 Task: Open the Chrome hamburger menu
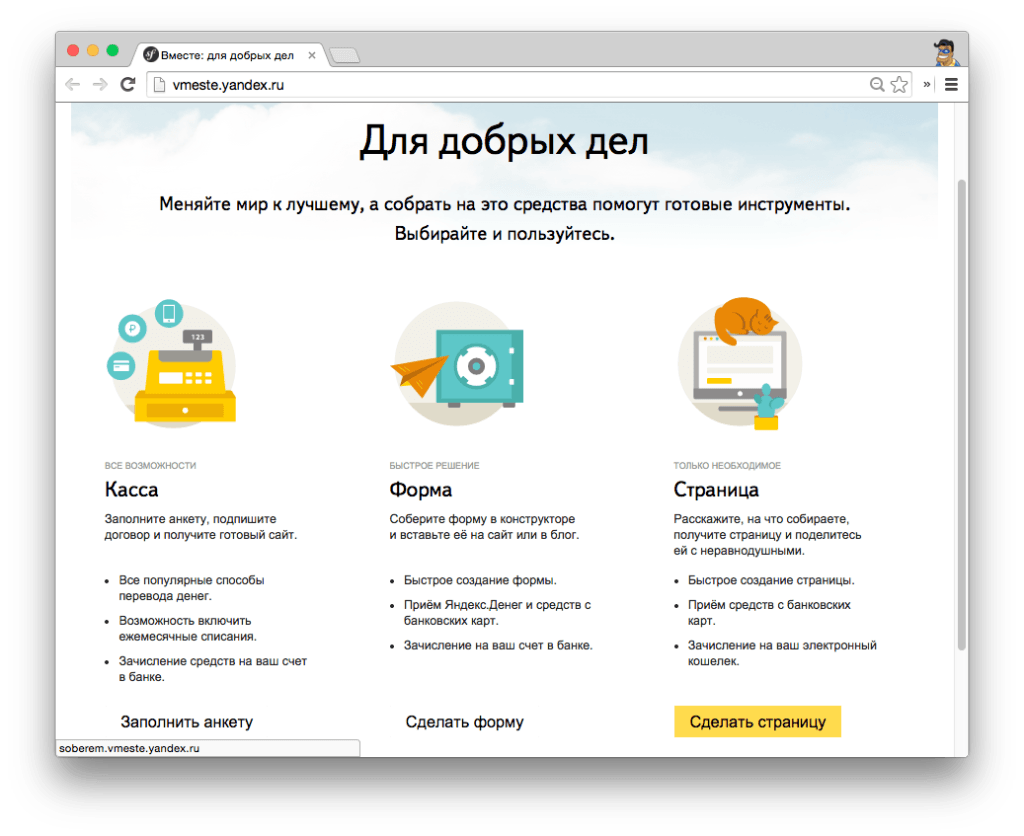[951, 85]
